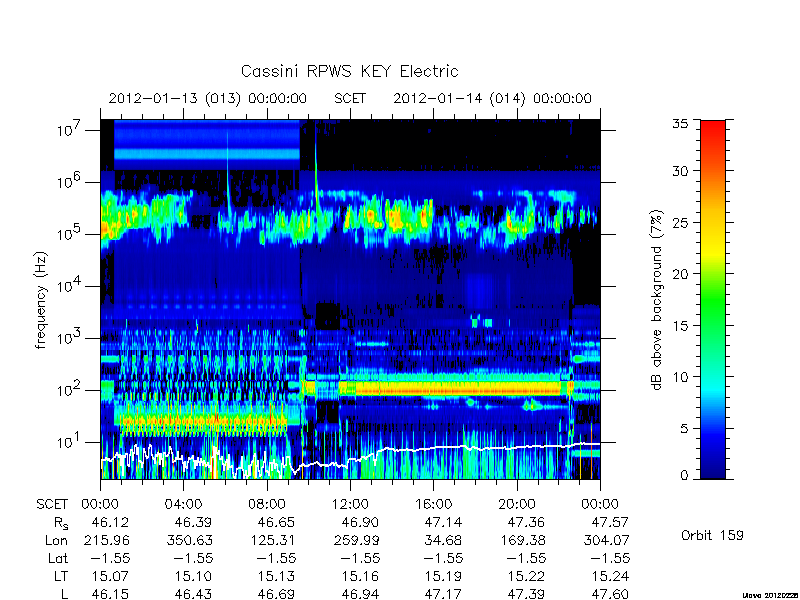Click the LT value 15.19
800x600 pixels.
(x=443, y=577)
